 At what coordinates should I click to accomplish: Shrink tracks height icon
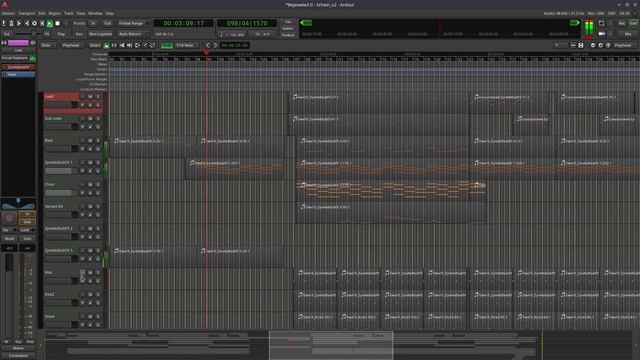(573, 45)
